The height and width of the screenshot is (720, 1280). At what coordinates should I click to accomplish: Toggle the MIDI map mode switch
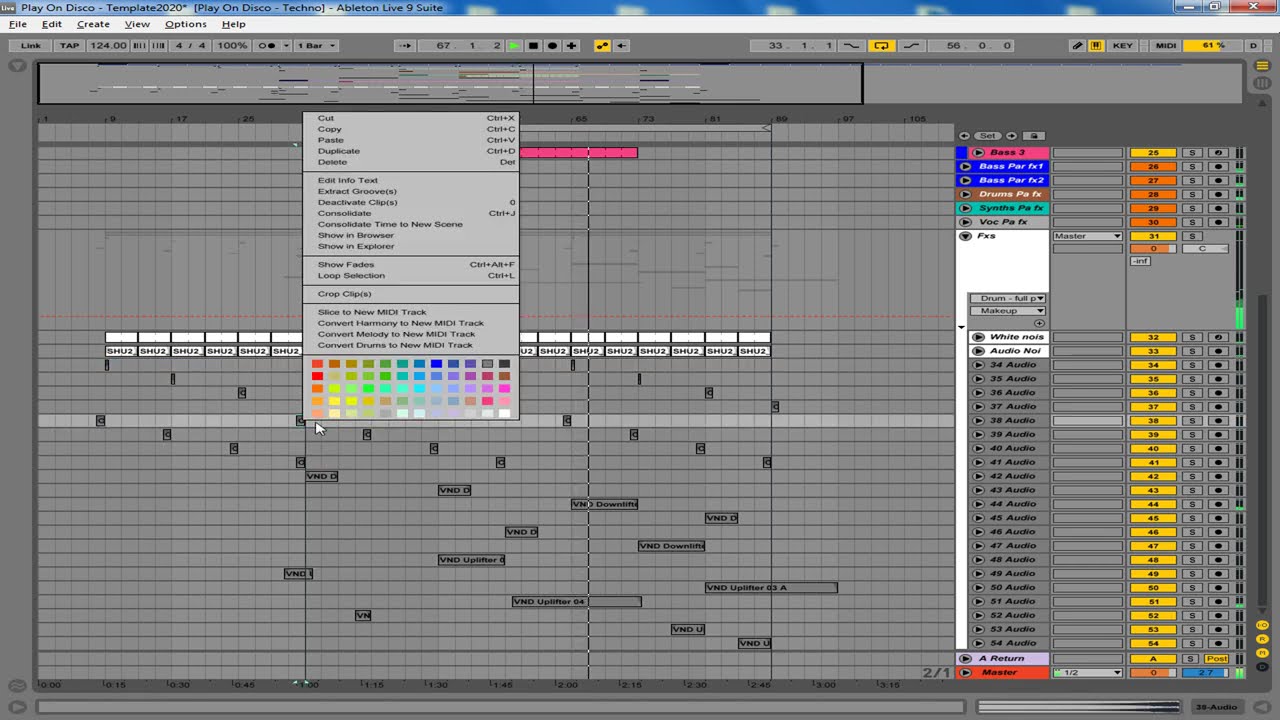click(x=1166, y=46)
